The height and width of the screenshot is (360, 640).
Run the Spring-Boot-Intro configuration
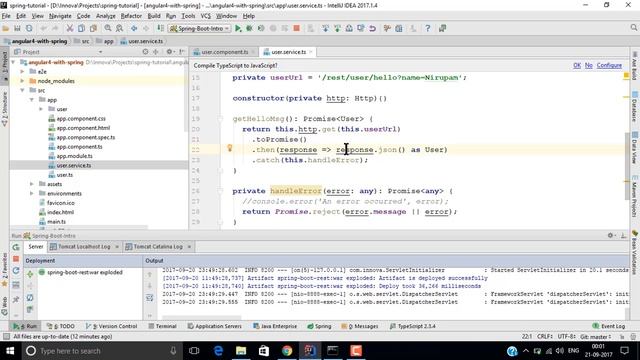238,28
